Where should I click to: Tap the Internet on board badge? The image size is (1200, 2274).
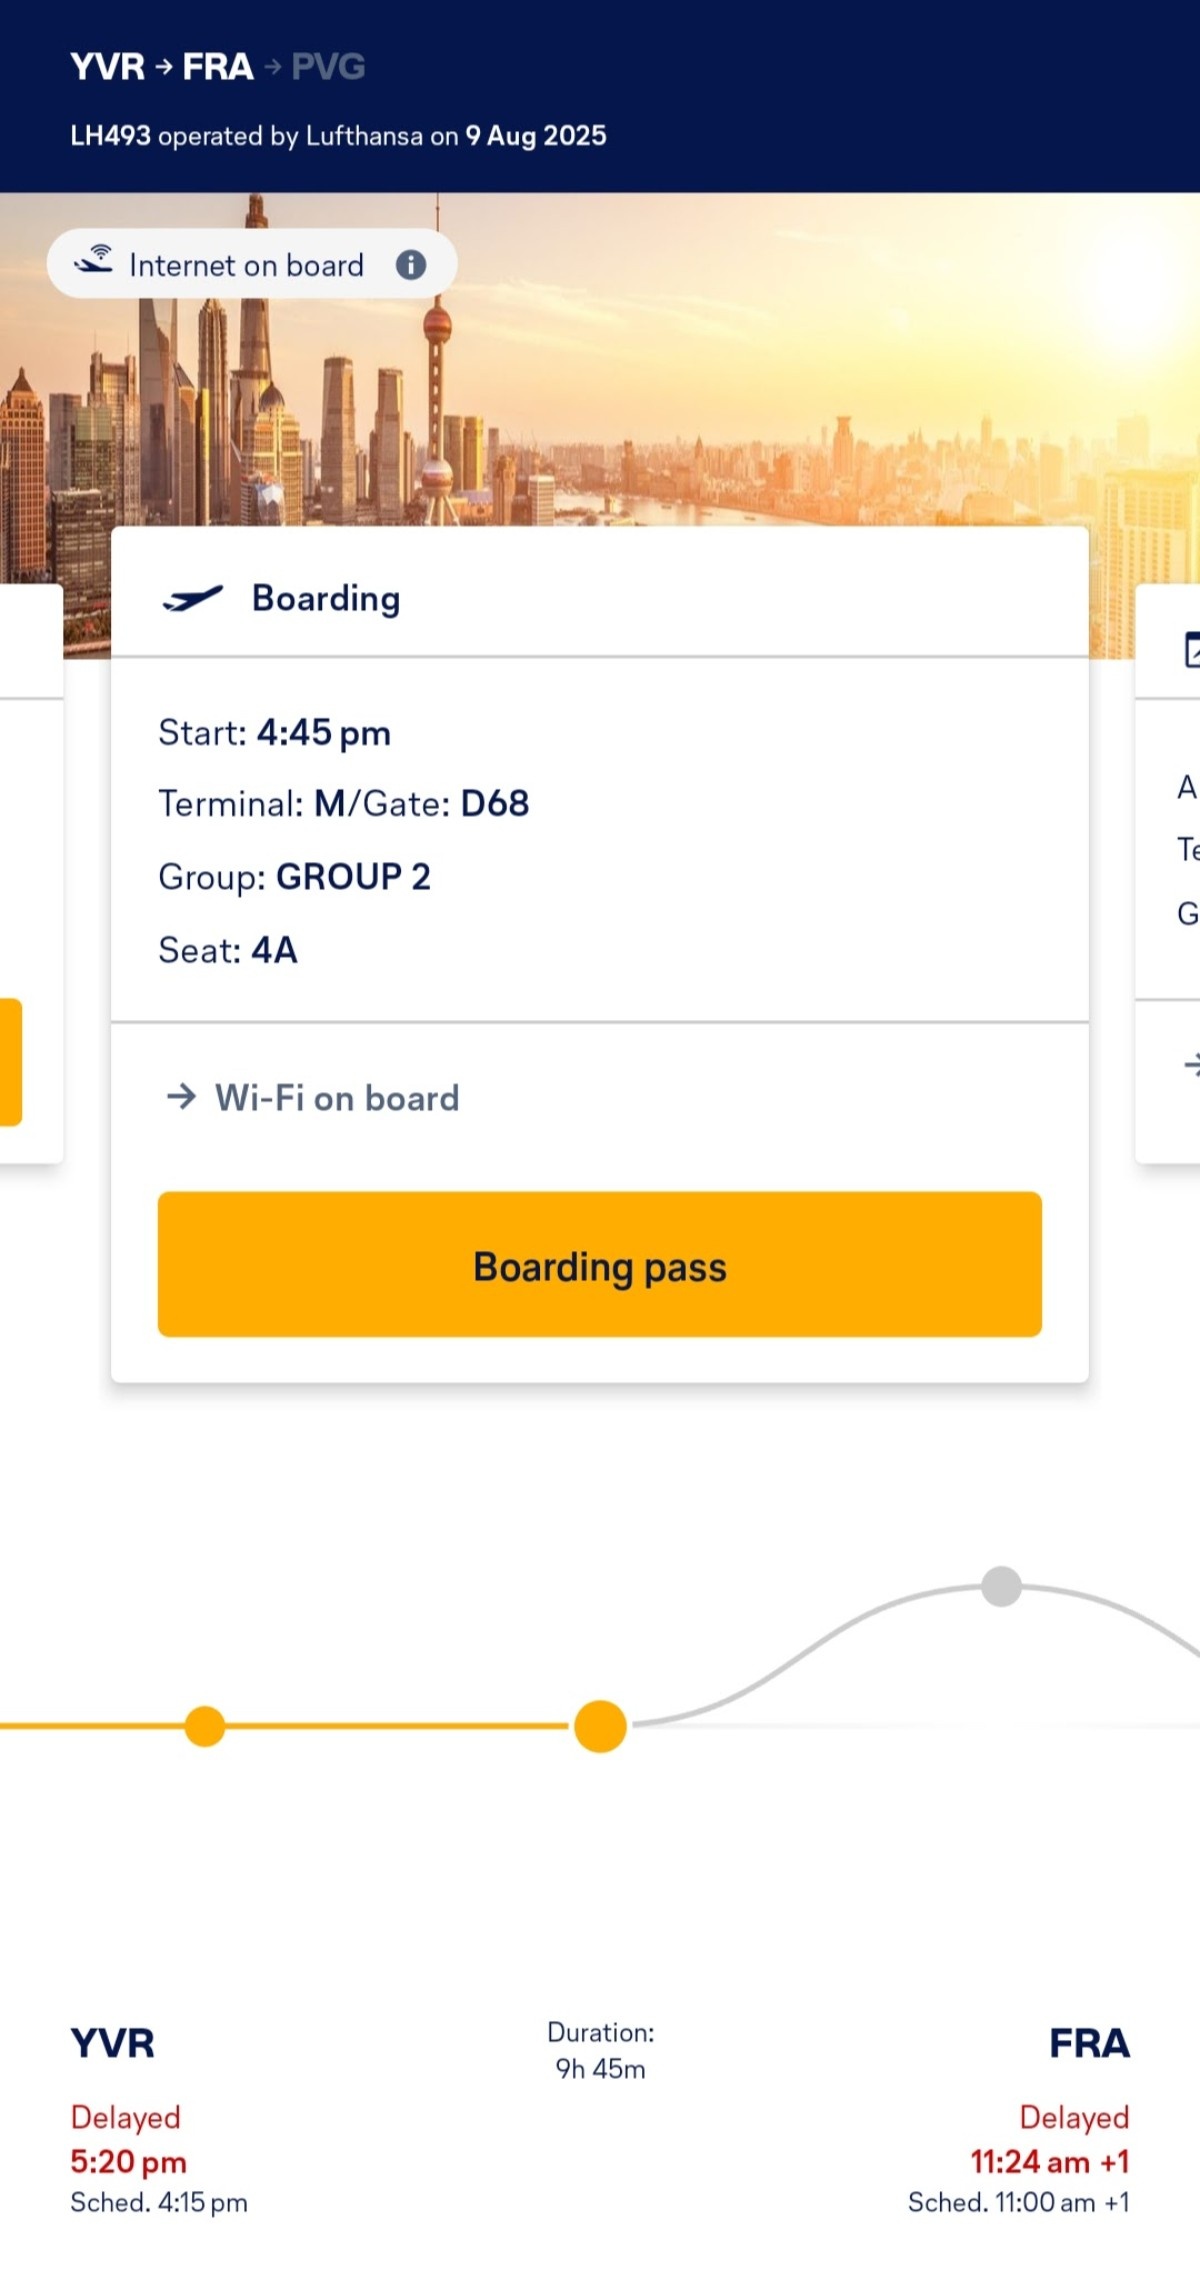pyautogui.click(x=252, y=264)
